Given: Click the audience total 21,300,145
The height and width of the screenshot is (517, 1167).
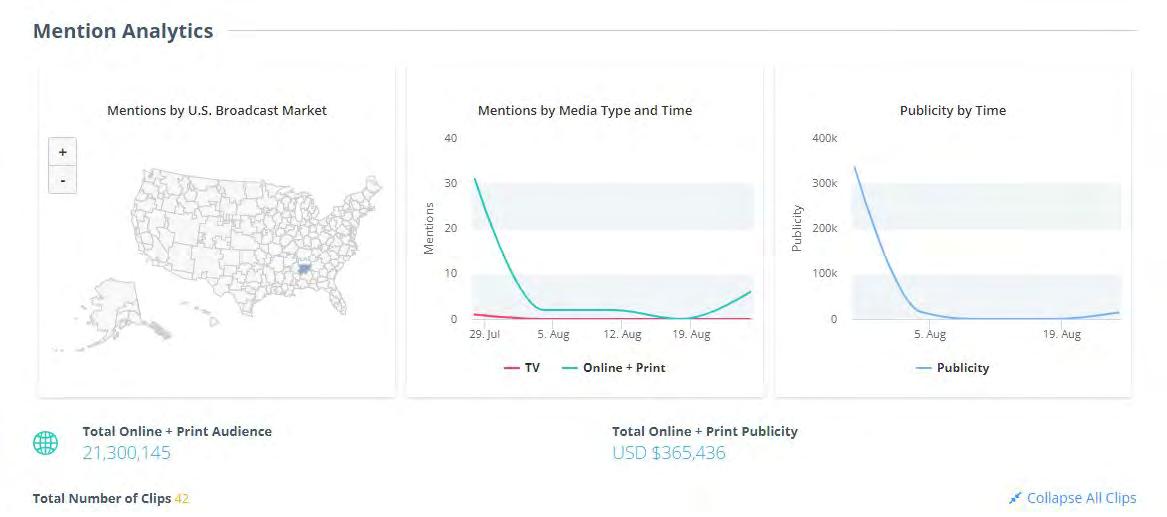Looking at the screenshot, I should [127, 453].
